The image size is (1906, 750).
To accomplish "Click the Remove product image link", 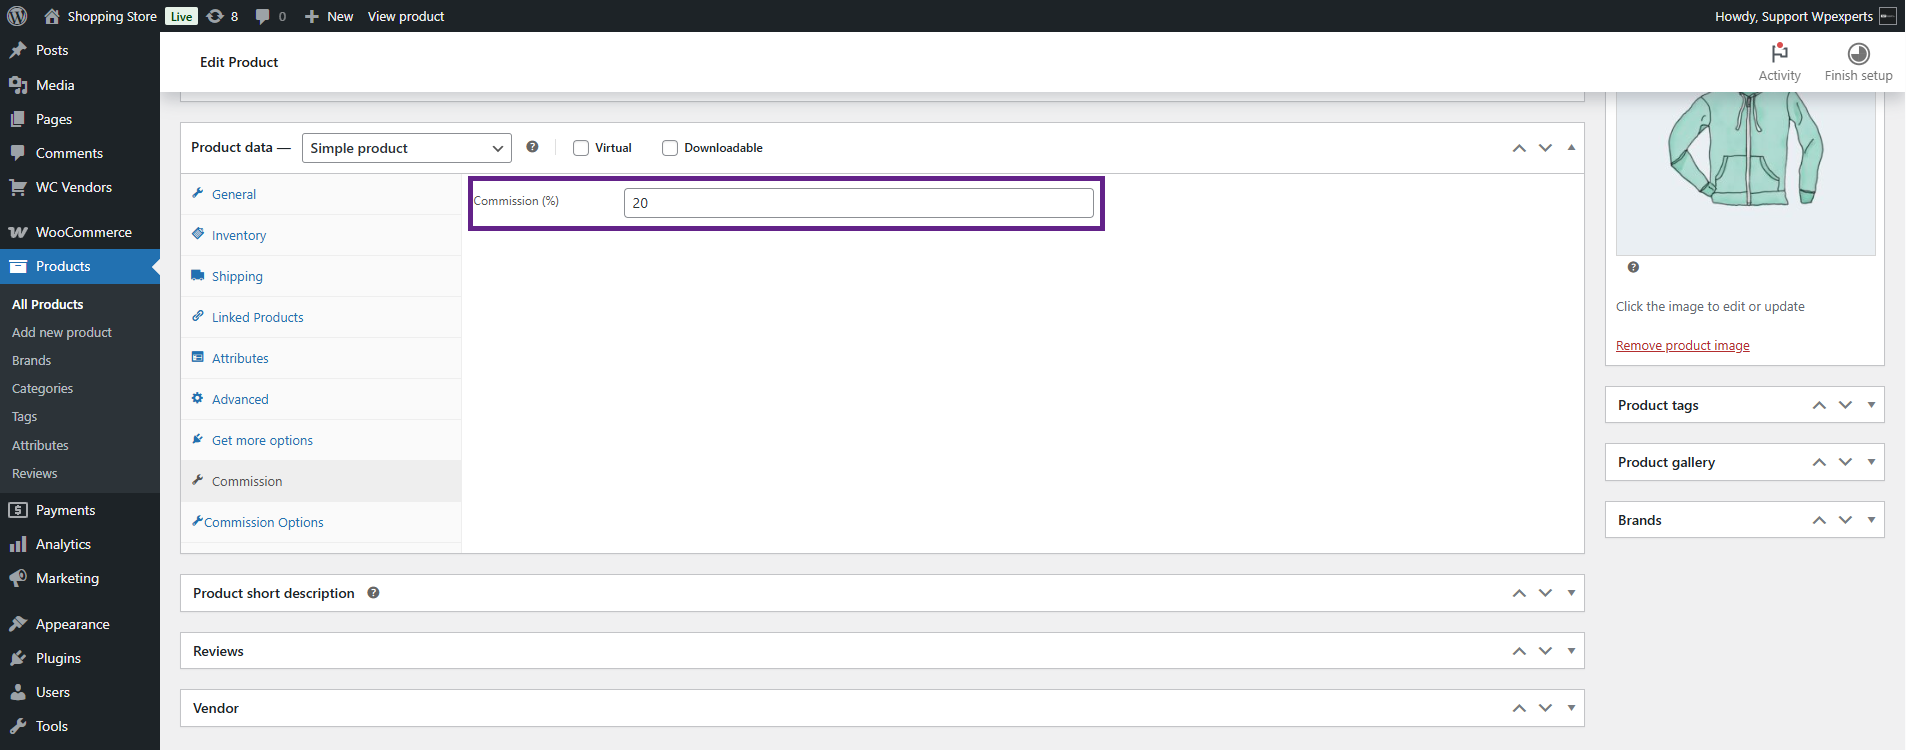I will pos(1682,346).
